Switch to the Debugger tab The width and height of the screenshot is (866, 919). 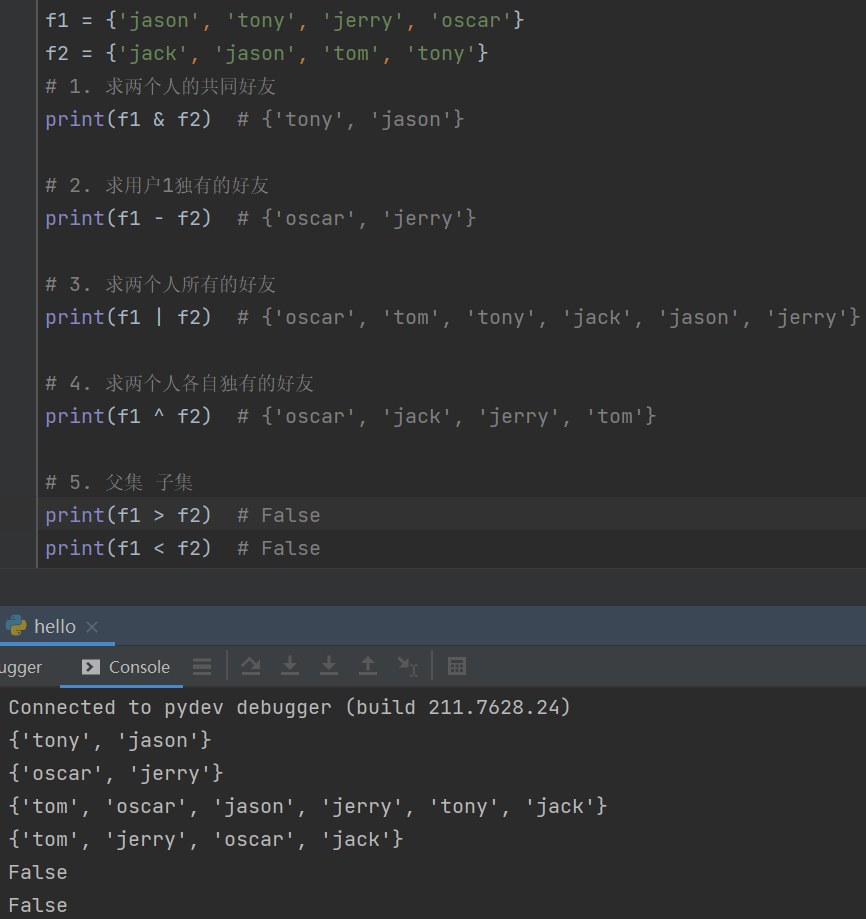click(21, 667)
